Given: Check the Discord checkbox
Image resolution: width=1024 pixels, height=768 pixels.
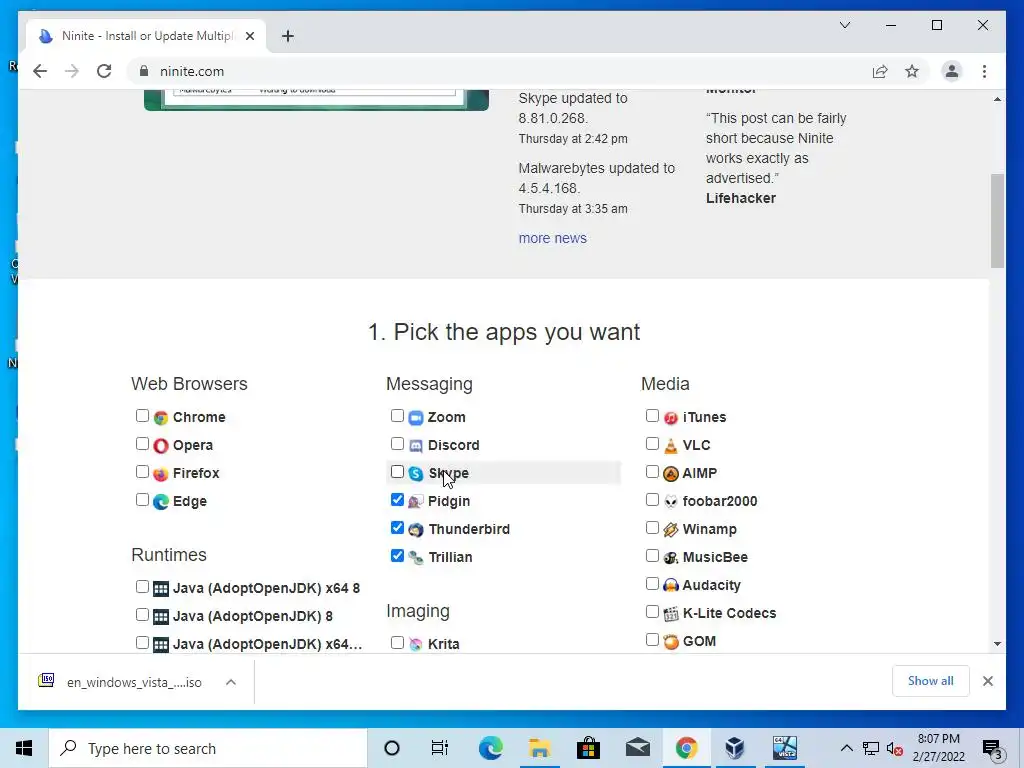Looking at the screenshot, I should pos(397,443).
